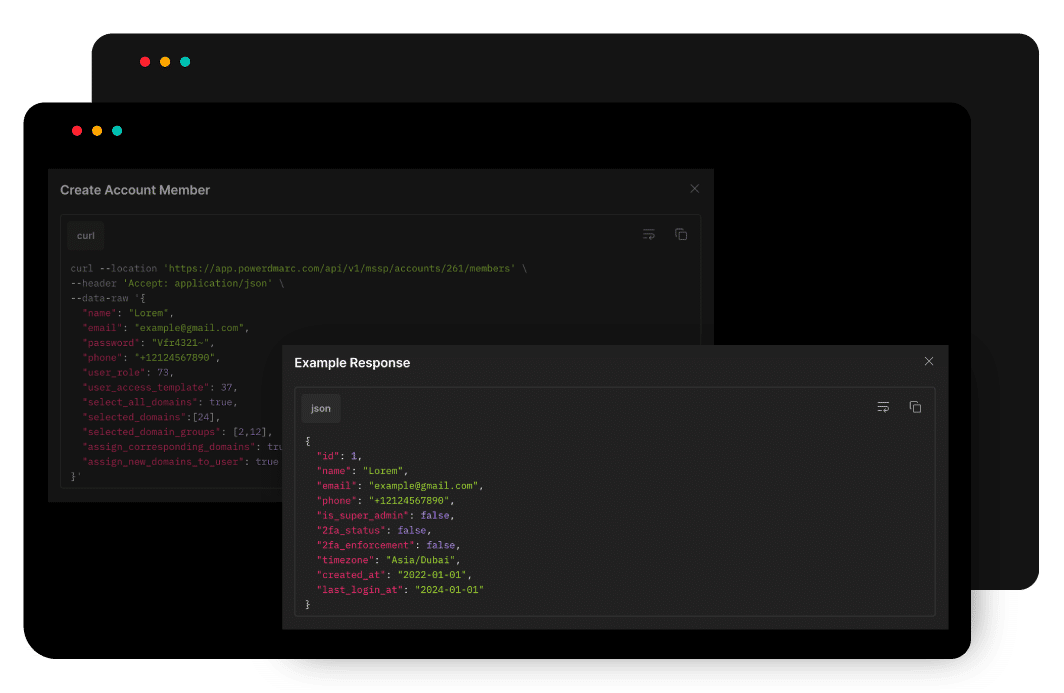Click the "last_login_at" line in response
1064x693 pixels.
pos(400,590)
